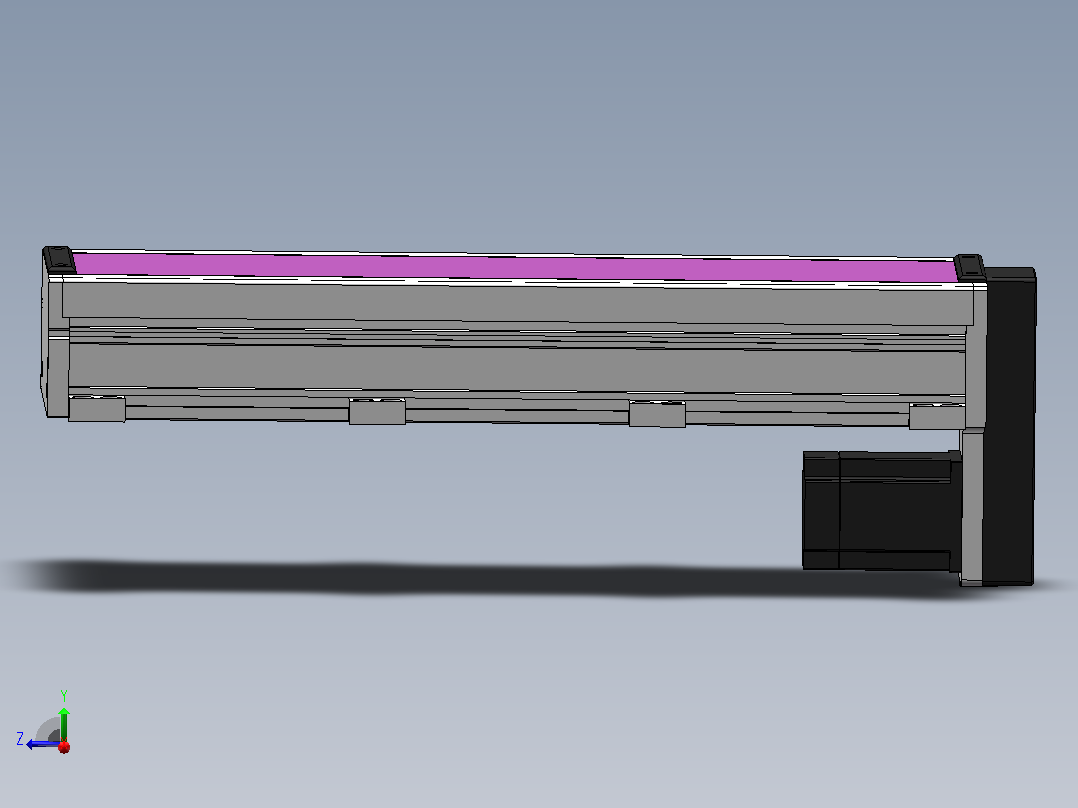The image size is (1078, 808).
Task: Select the leftmost gray mounting foot block
Action: [97, 408]
